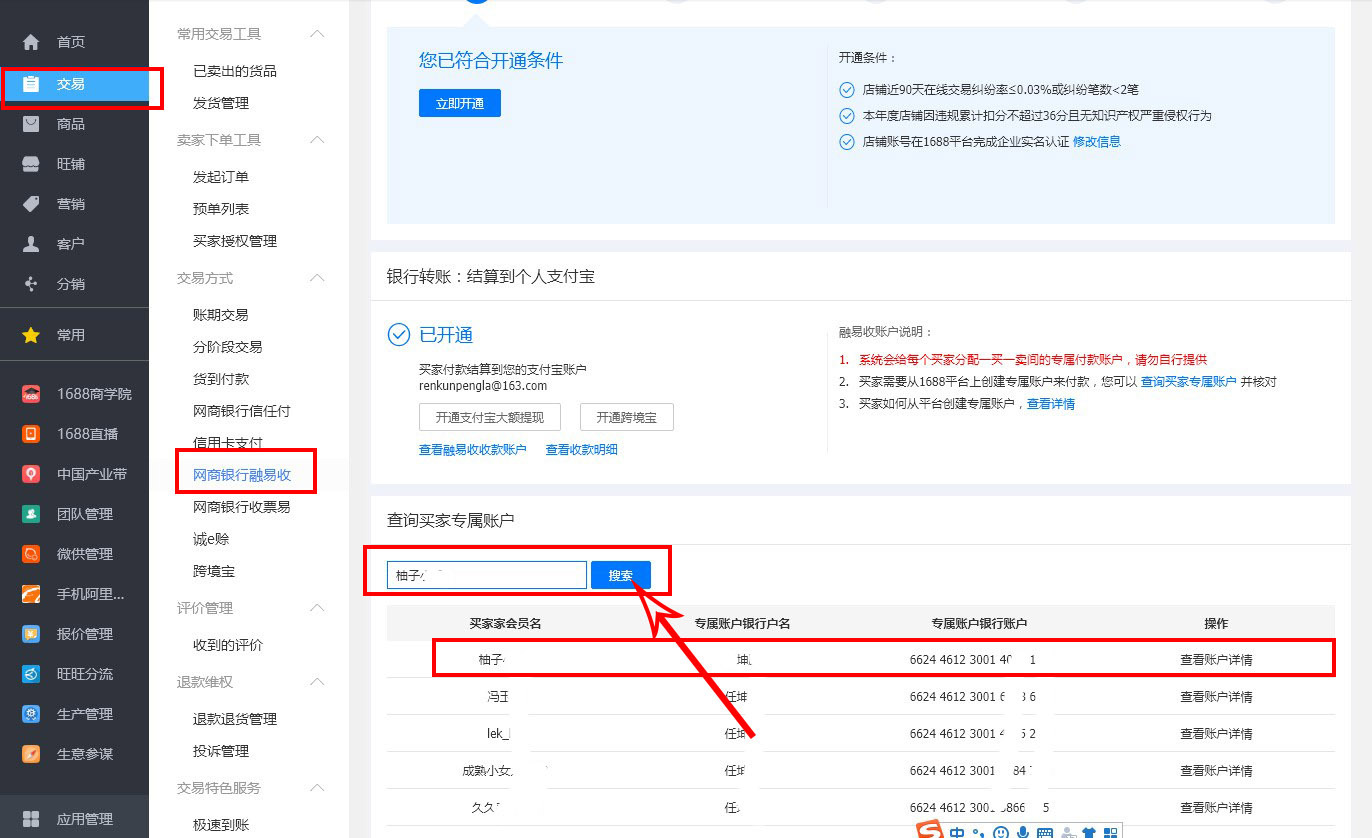
Task: Open the 报价管理 quotation icon
Action: 31,634
